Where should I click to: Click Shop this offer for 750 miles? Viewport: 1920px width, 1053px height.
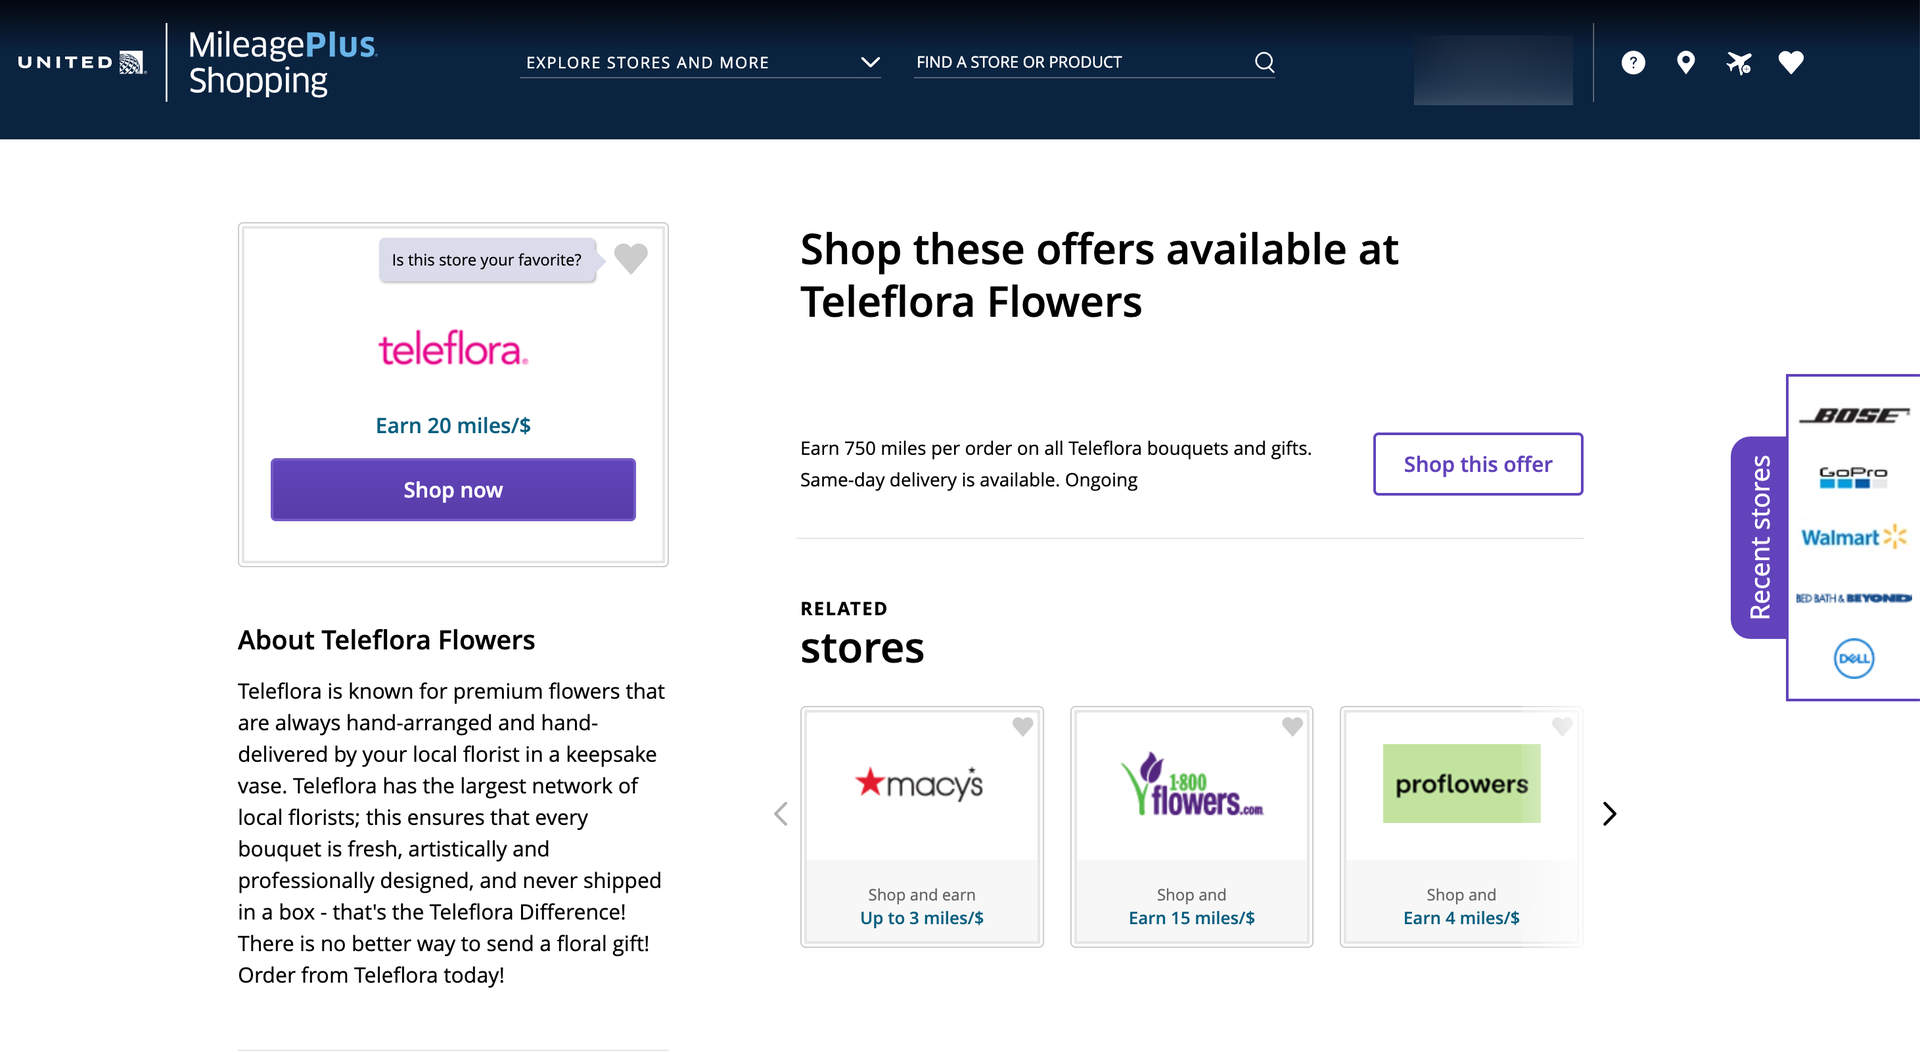click(1478, 464)
